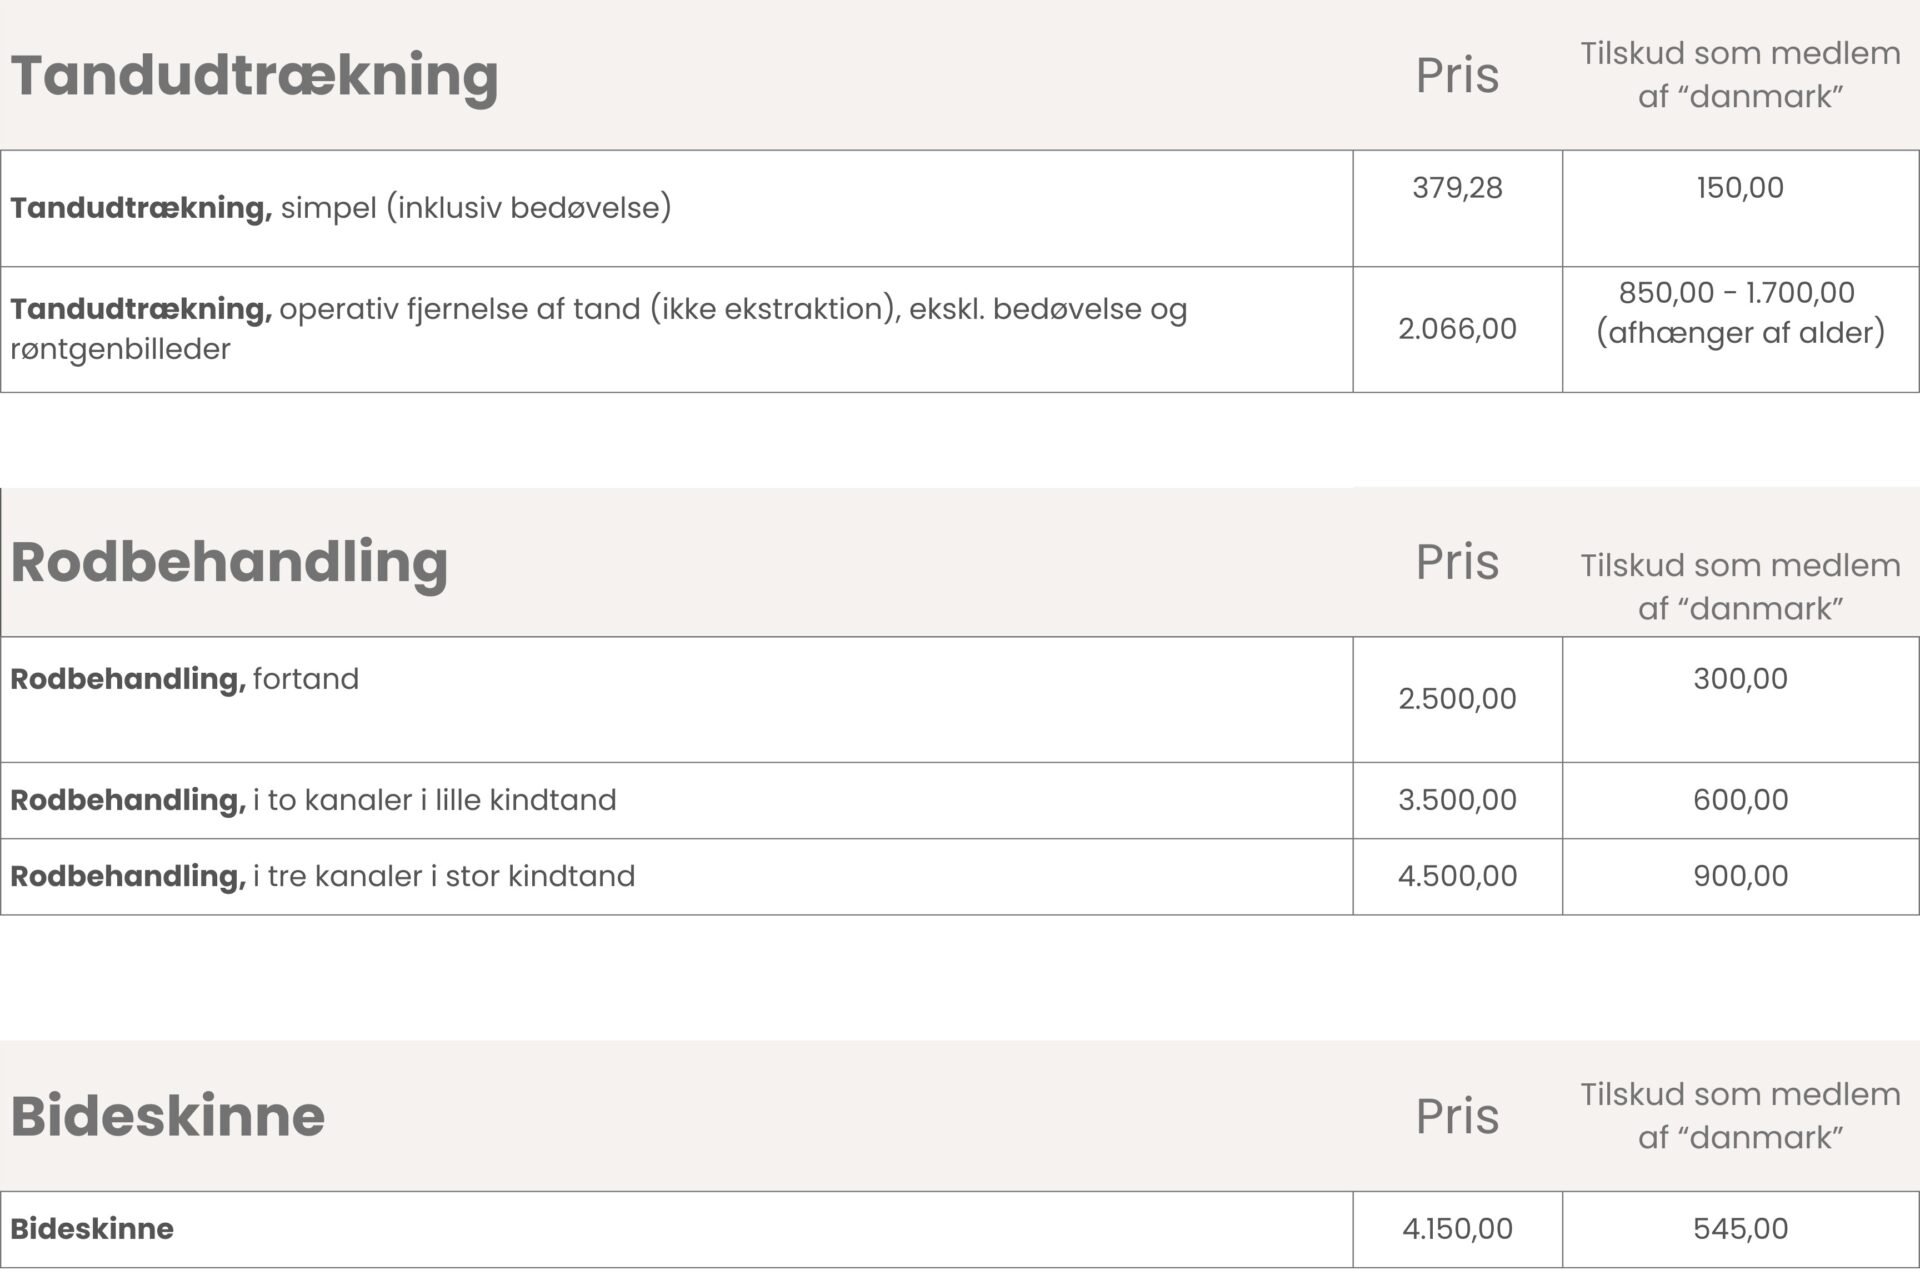Viewport: 1920px width, 1280px height.
Task: Select the 2.066,00 price cell
Action: point(1457,329)
